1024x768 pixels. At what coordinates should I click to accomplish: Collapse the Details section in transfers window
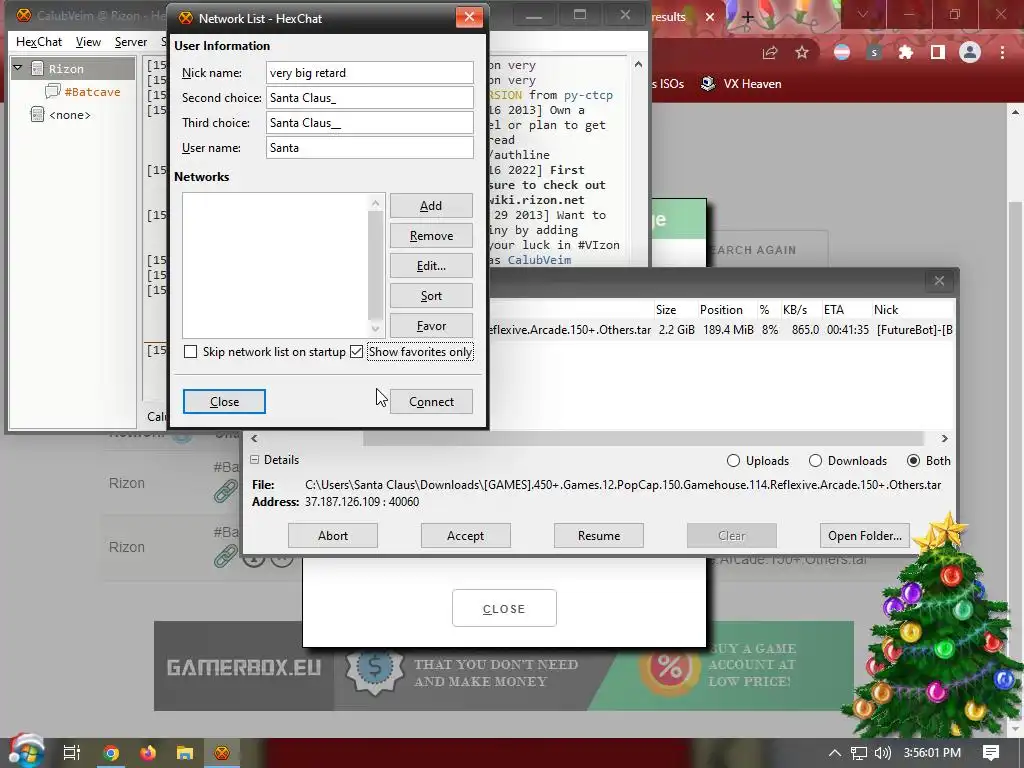(x=255, y=460)
